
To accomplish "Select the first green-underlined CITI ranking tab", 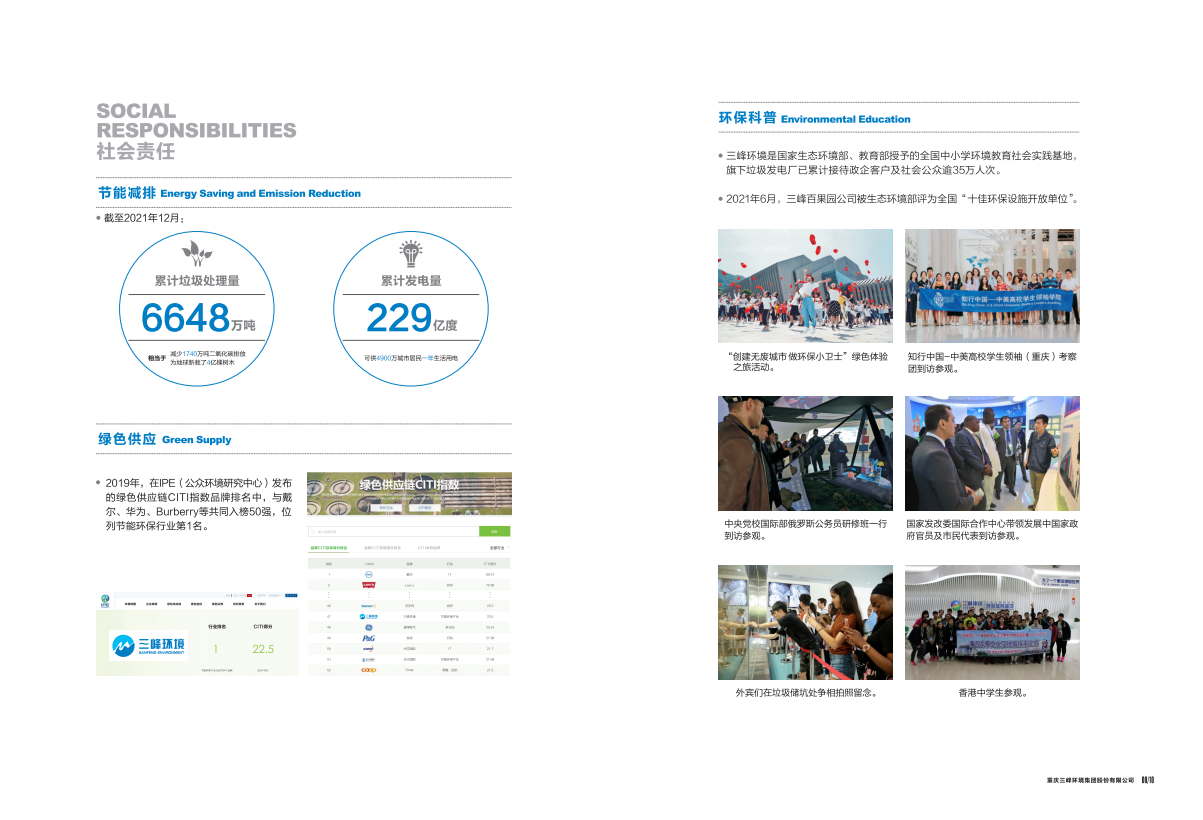I will 329,548.
